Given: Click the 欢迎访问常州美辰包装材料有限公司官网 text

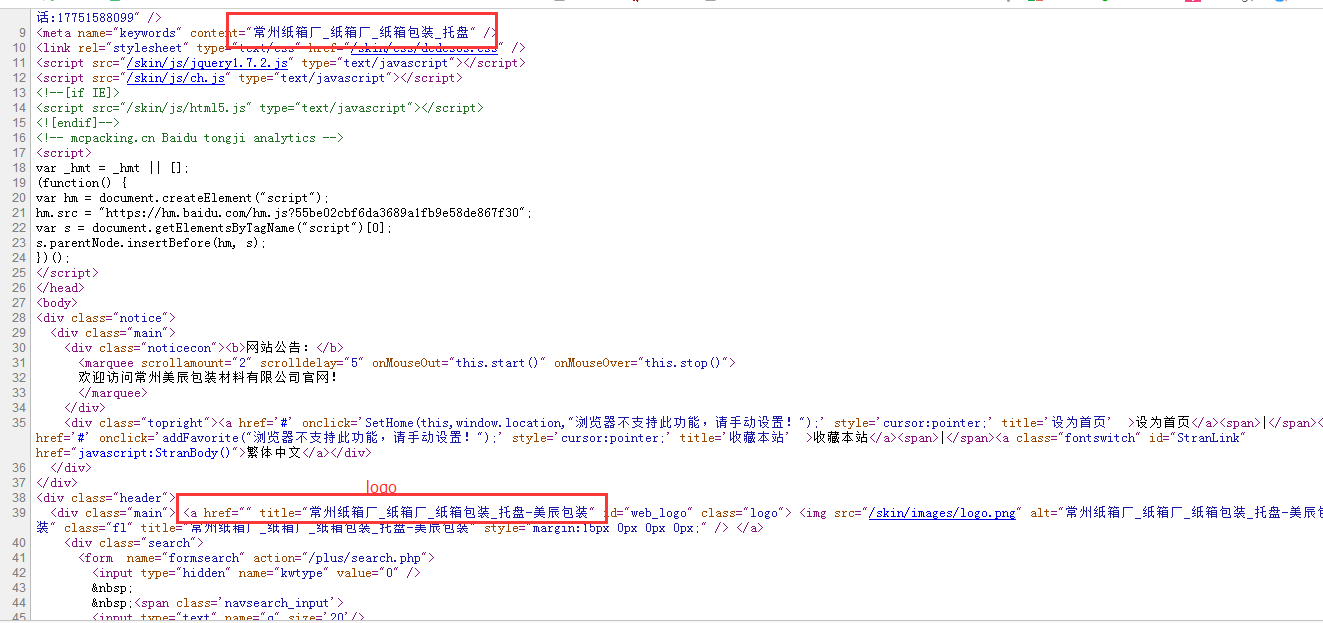Looking at the screenshot, I should pos(208,377).
